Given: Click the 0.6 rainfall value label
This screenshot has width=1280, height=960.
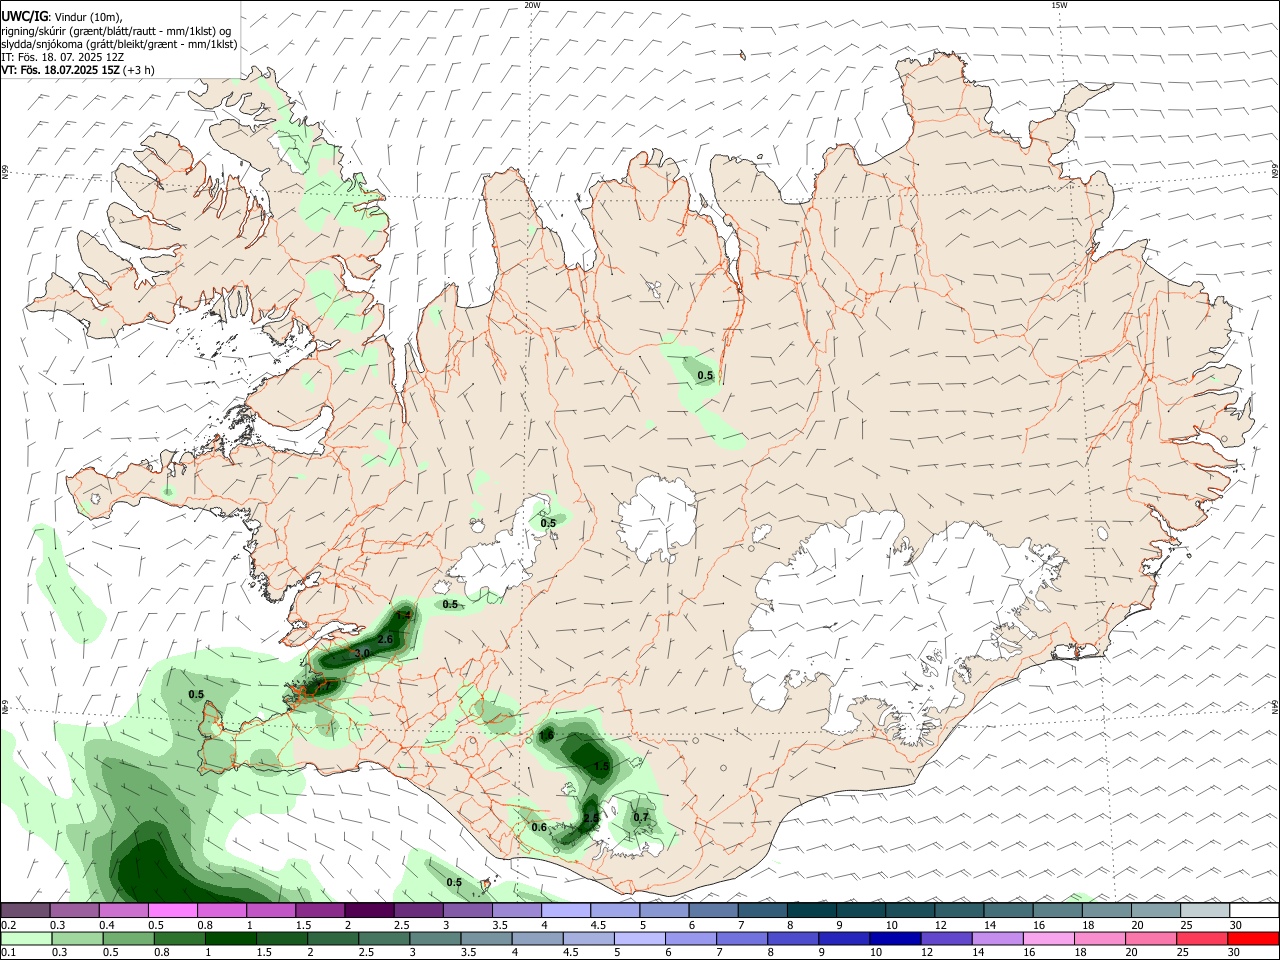Looking at the screenshot, I should (x=539, y=827).
